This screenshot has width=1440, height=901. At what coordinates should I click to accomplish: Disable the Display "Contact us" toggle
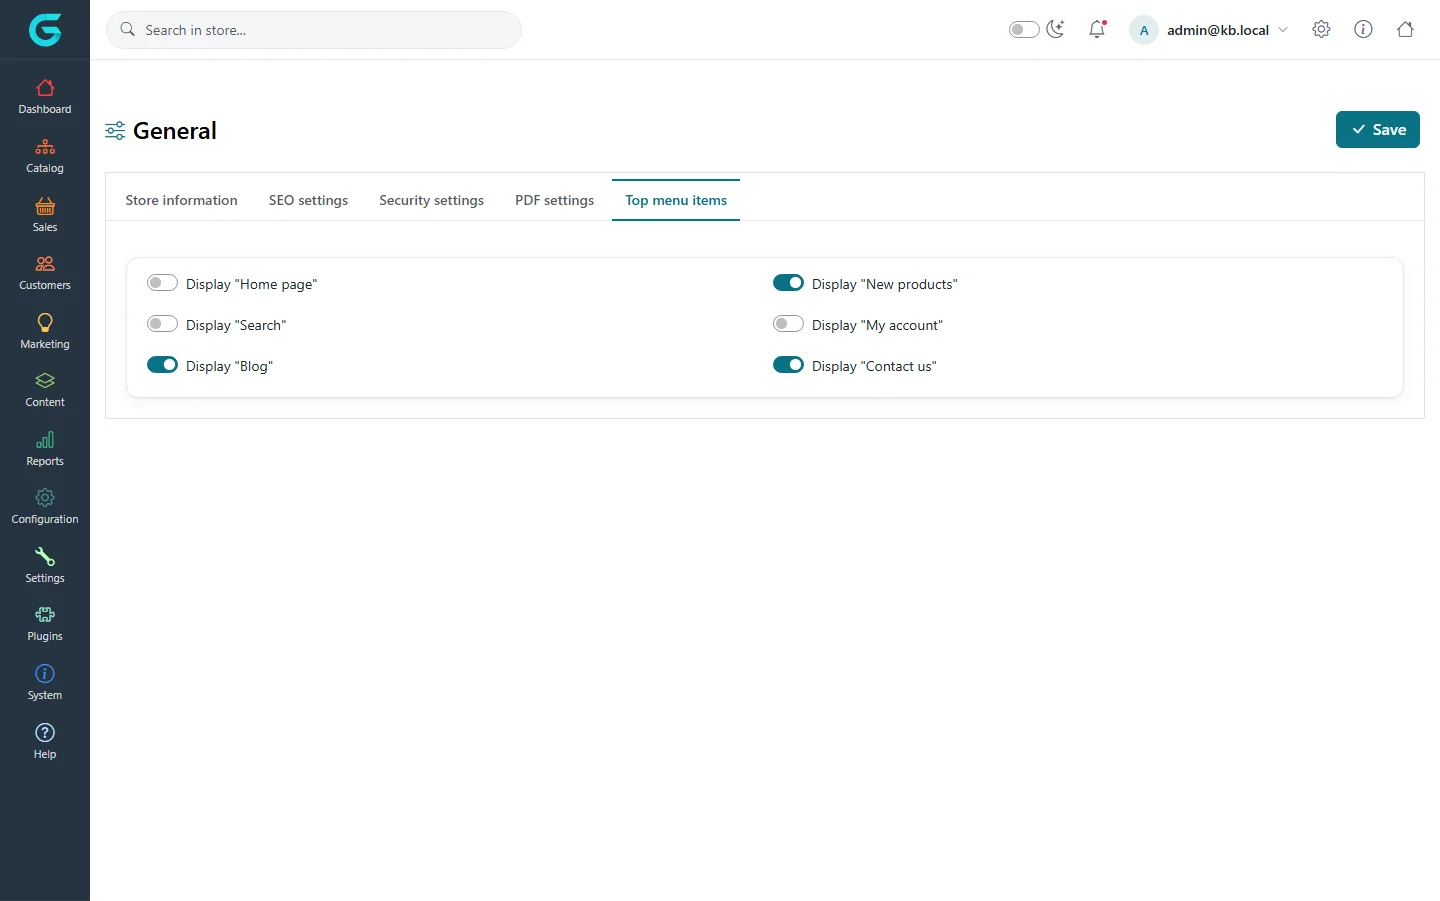788,365
